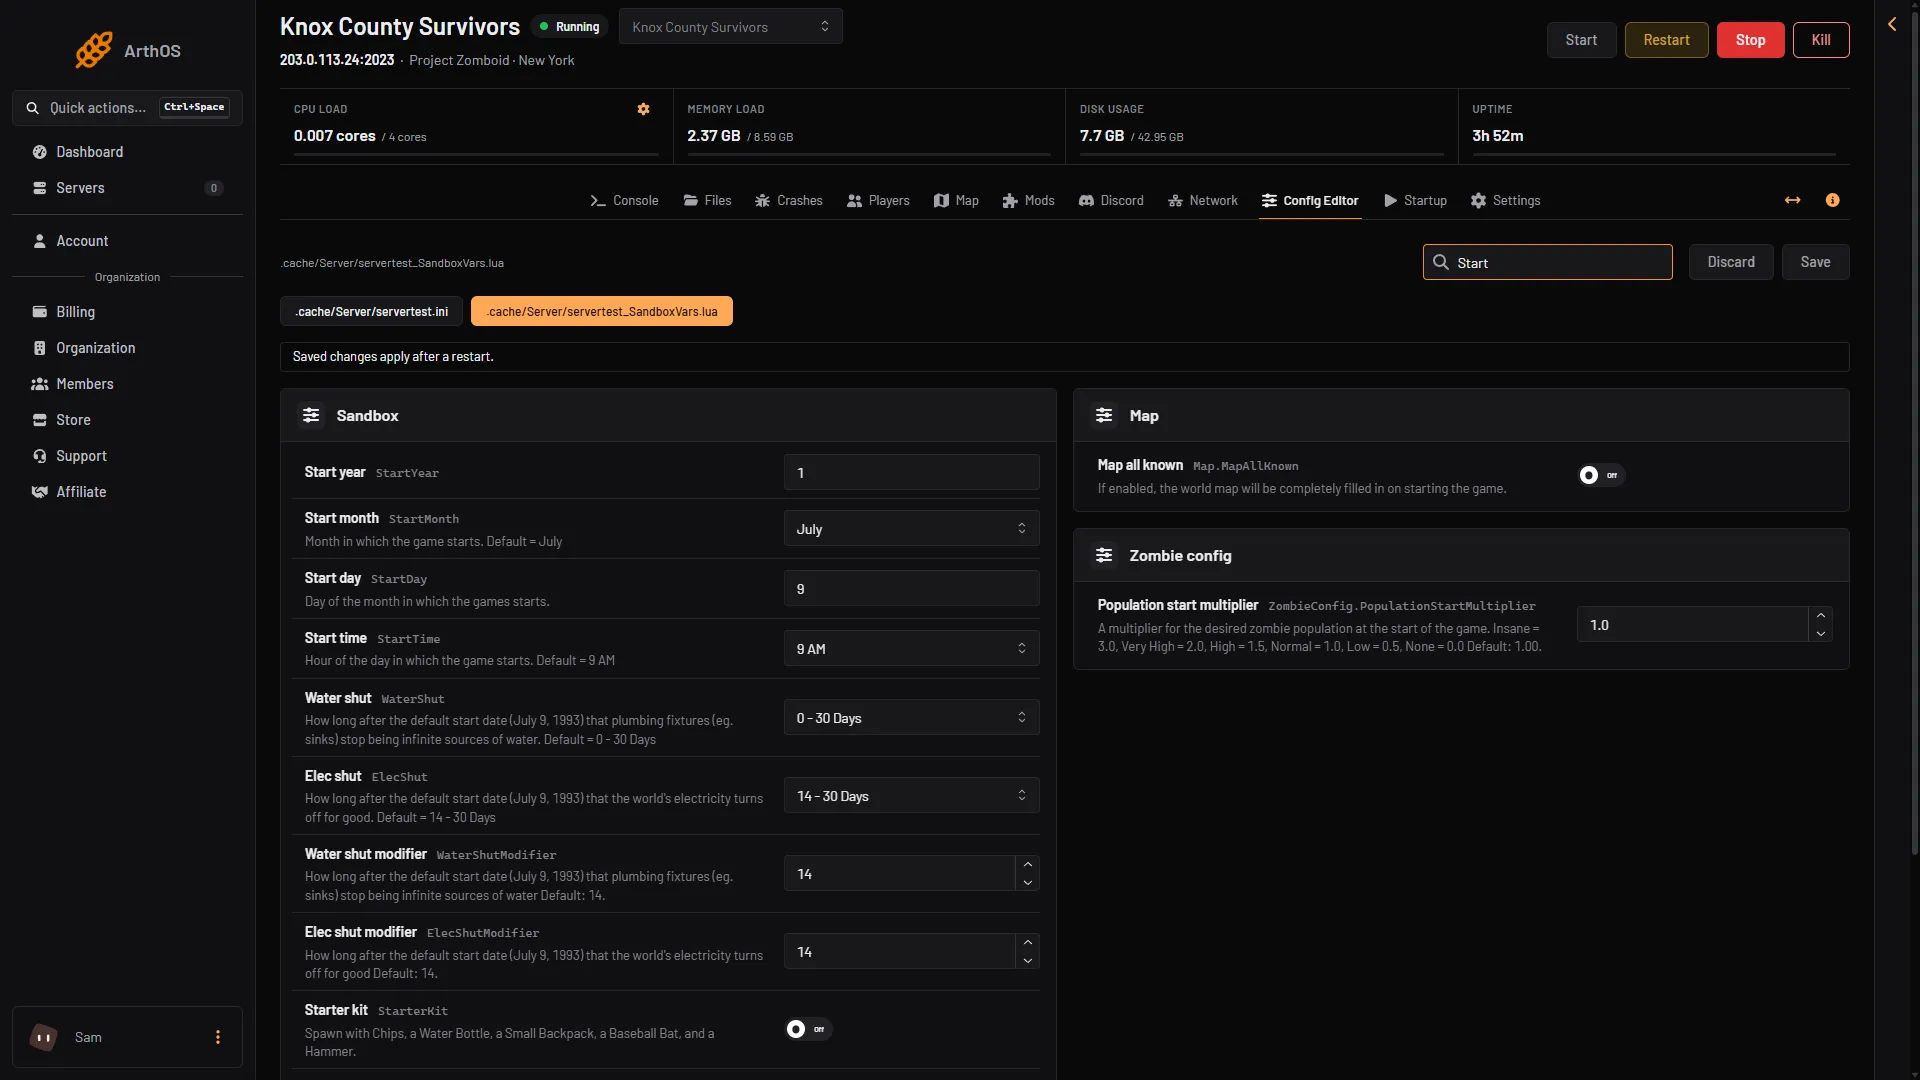Open Billing page in sidebar
The width and height of the screenshot is (1920, 1080).
127,312
